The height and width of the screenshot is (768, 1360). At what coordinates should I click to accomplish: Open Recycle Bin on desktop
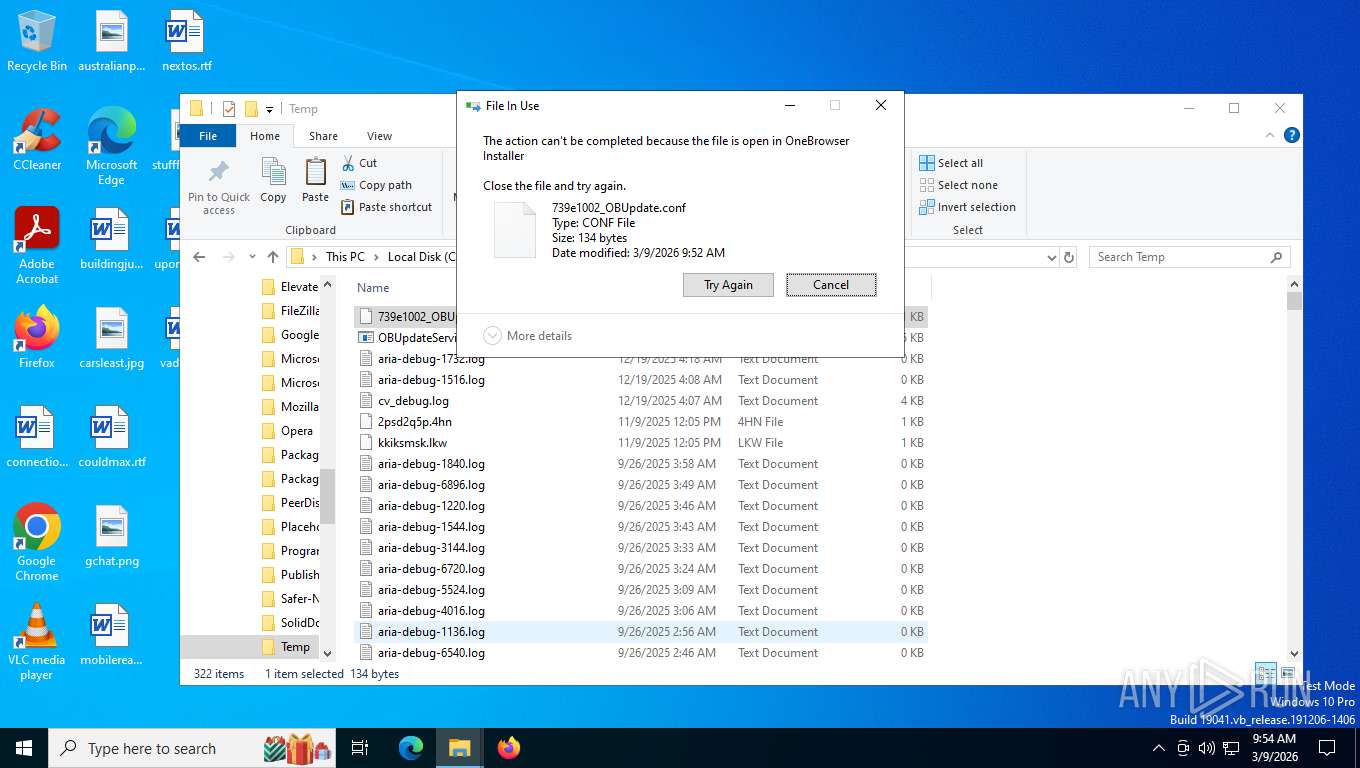[37, 41]
